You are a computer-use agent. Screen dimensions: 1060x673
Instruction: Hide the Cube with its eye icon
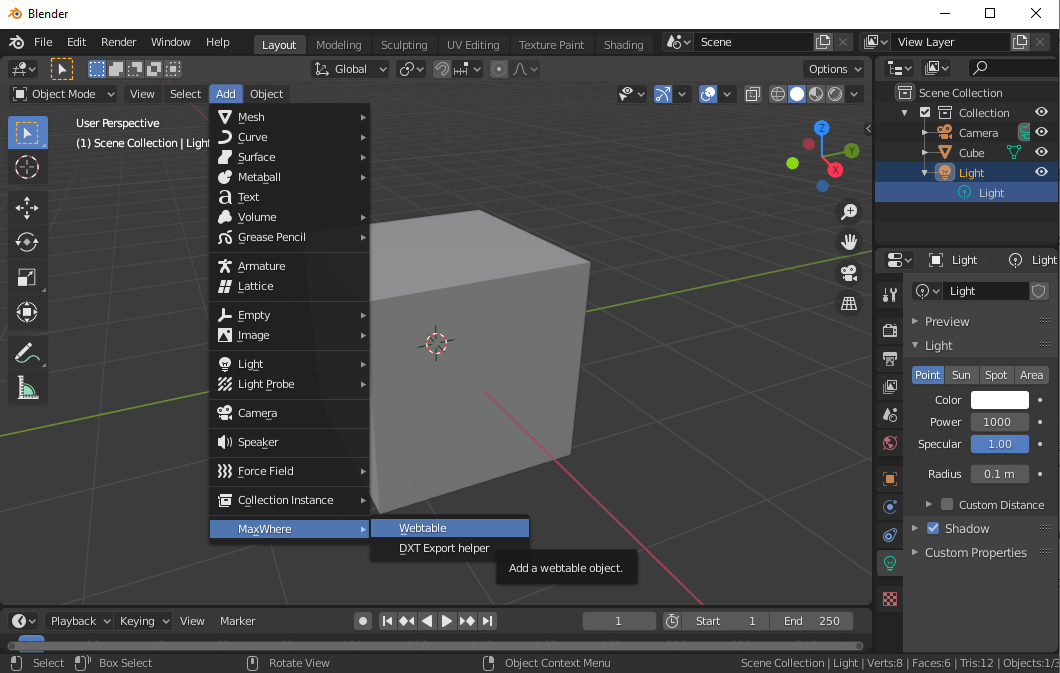coord(1041,152)
